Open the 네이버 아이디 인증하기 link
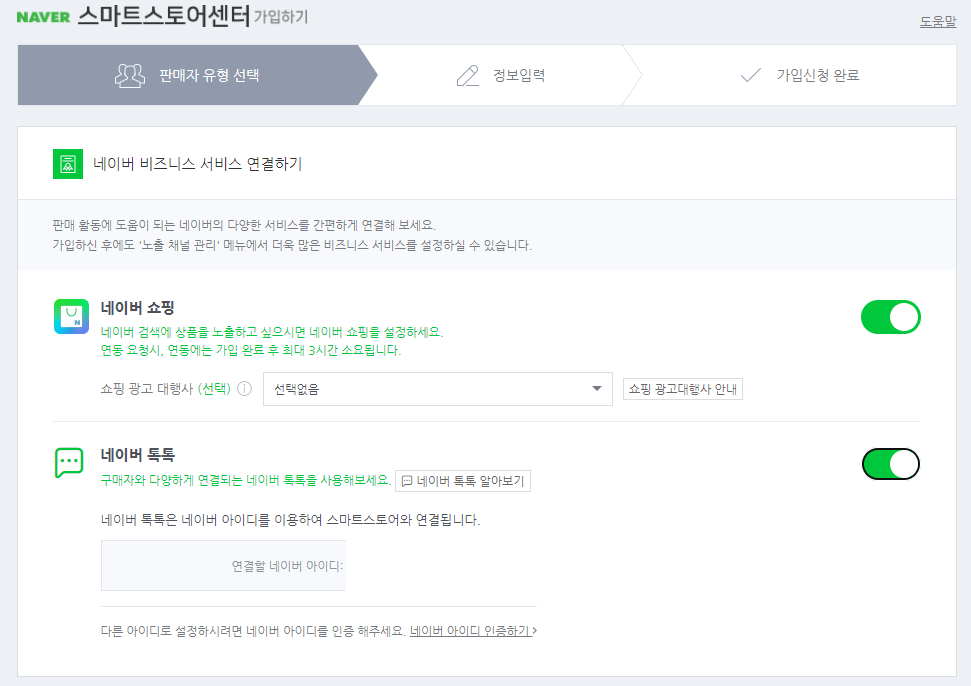This screenshot has width=971, height=686. 473,631
